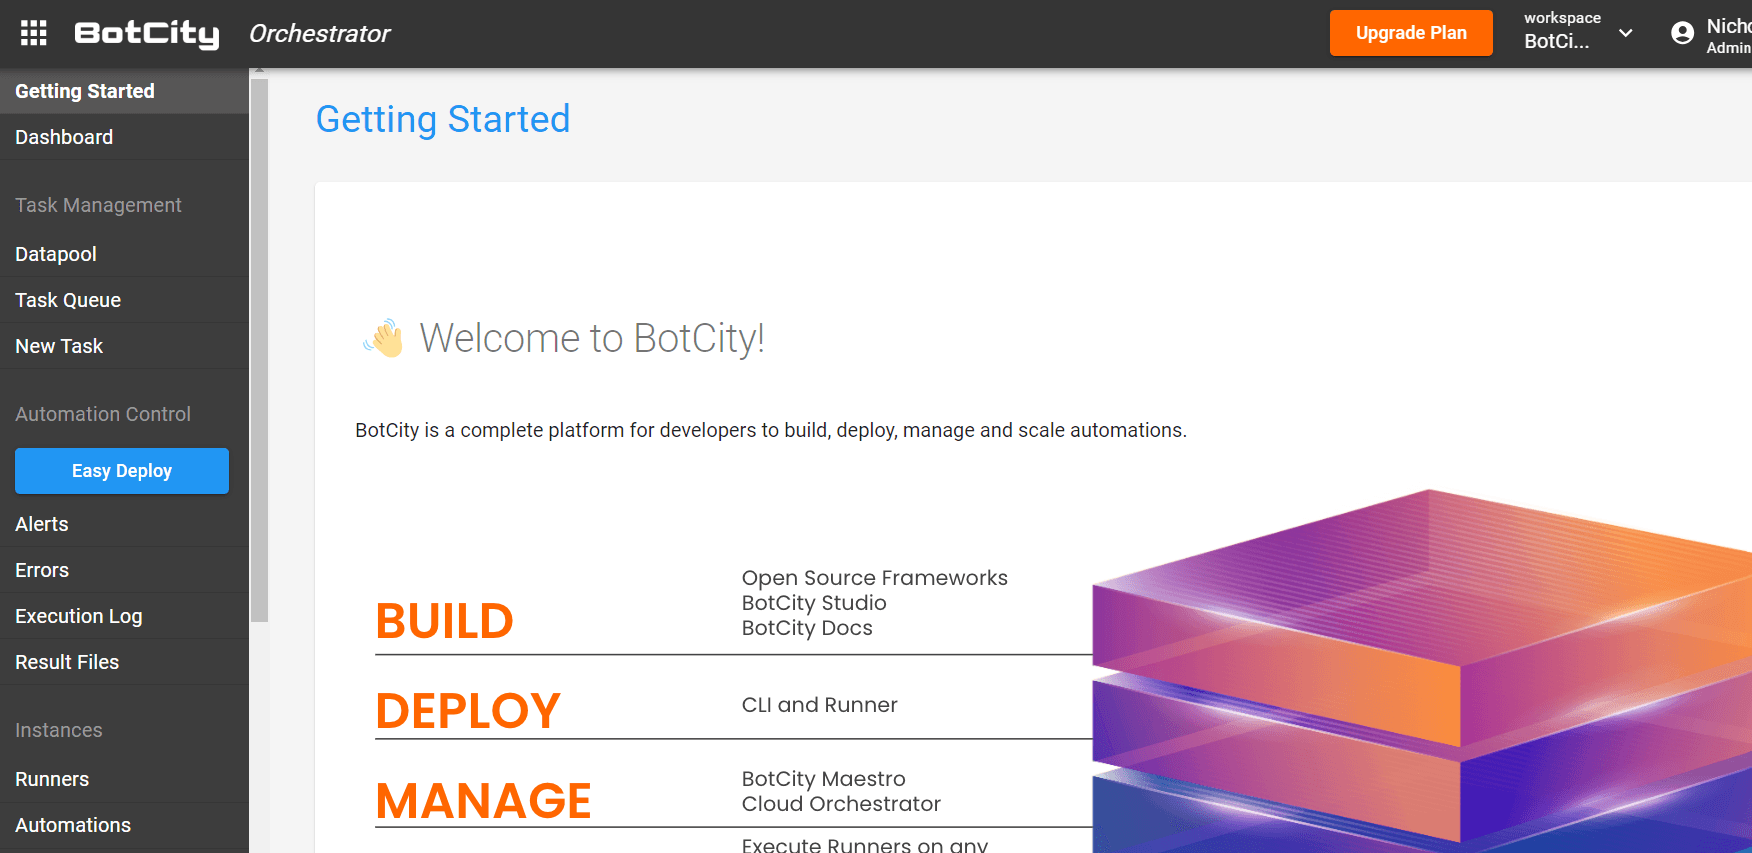The image size is (1752, 853).
Task: Click the Instances section label
Action: coord(59,730)
